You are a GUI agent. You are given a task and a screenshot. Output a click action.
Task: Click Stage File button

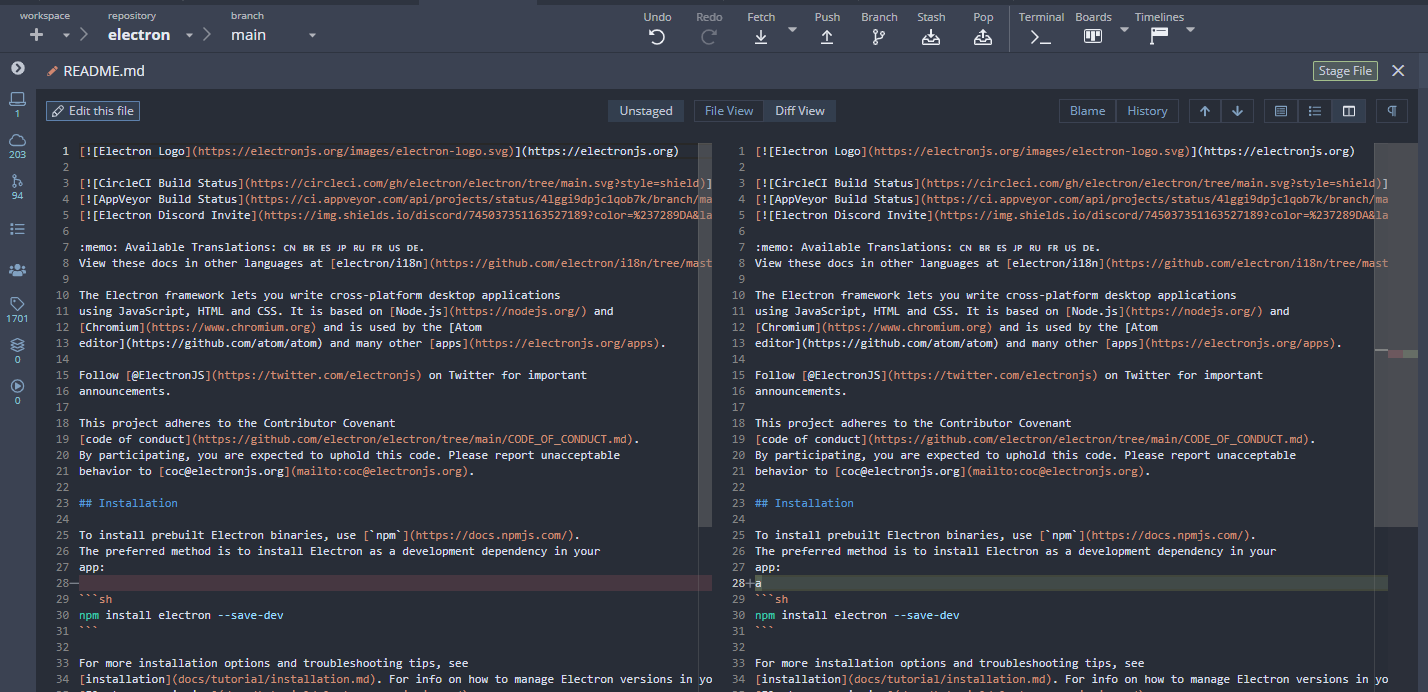point(1345,71)
